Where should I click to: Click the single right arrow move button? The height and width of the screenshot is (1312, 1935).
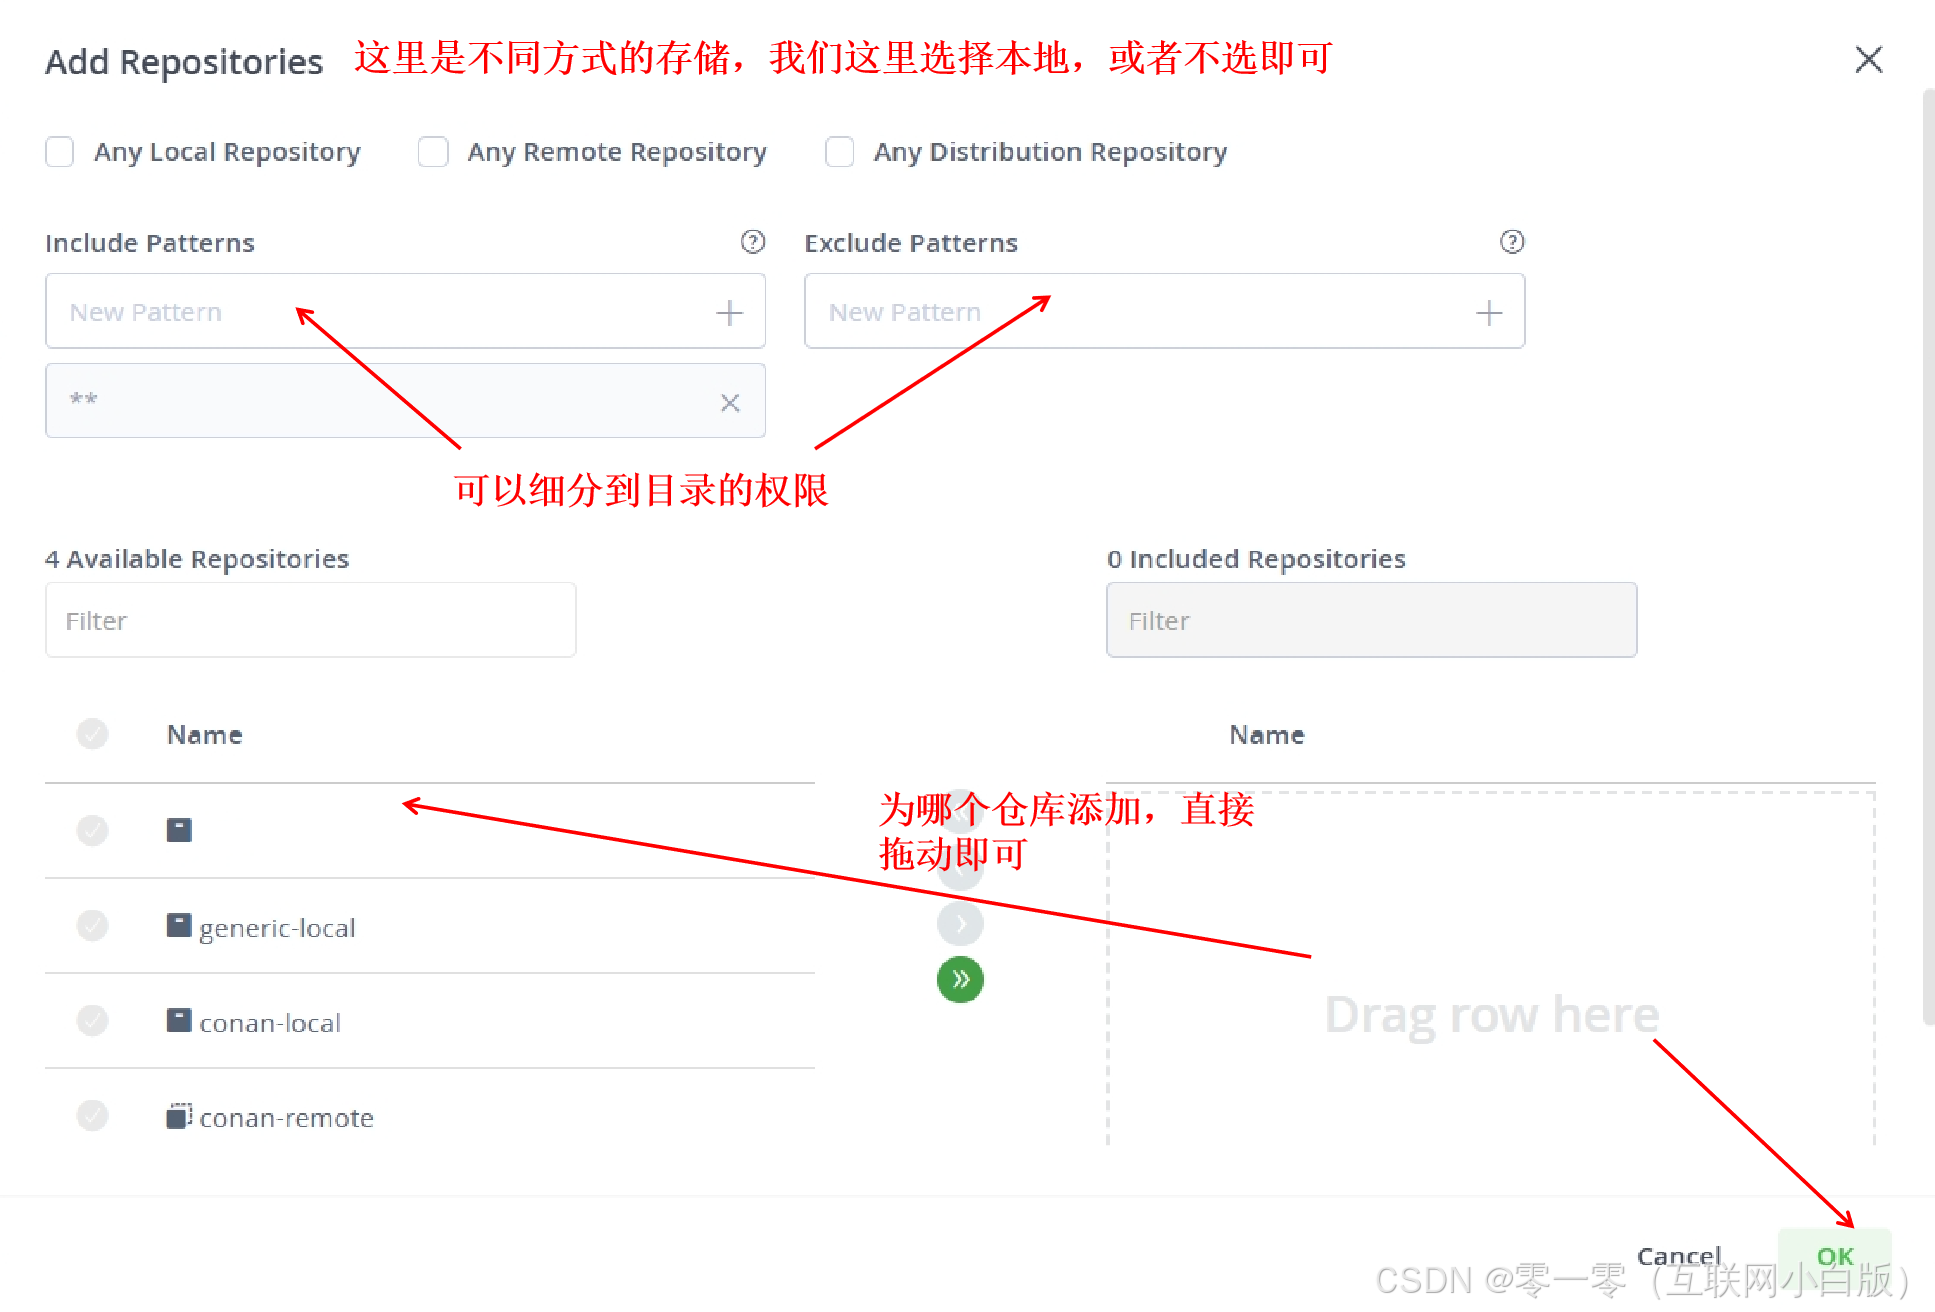(x=960, y=924)
